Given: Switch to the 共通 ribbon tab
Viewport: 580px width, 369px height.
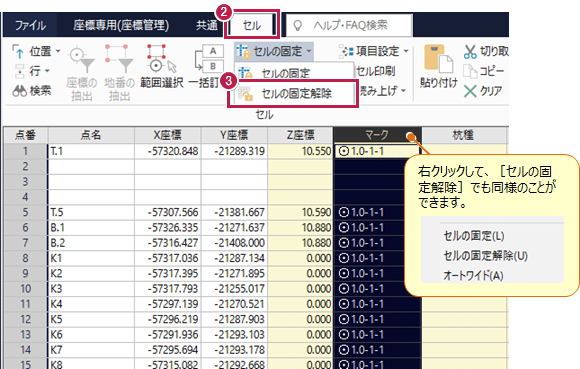Looking at the screenshot, I should coord(206,25).
